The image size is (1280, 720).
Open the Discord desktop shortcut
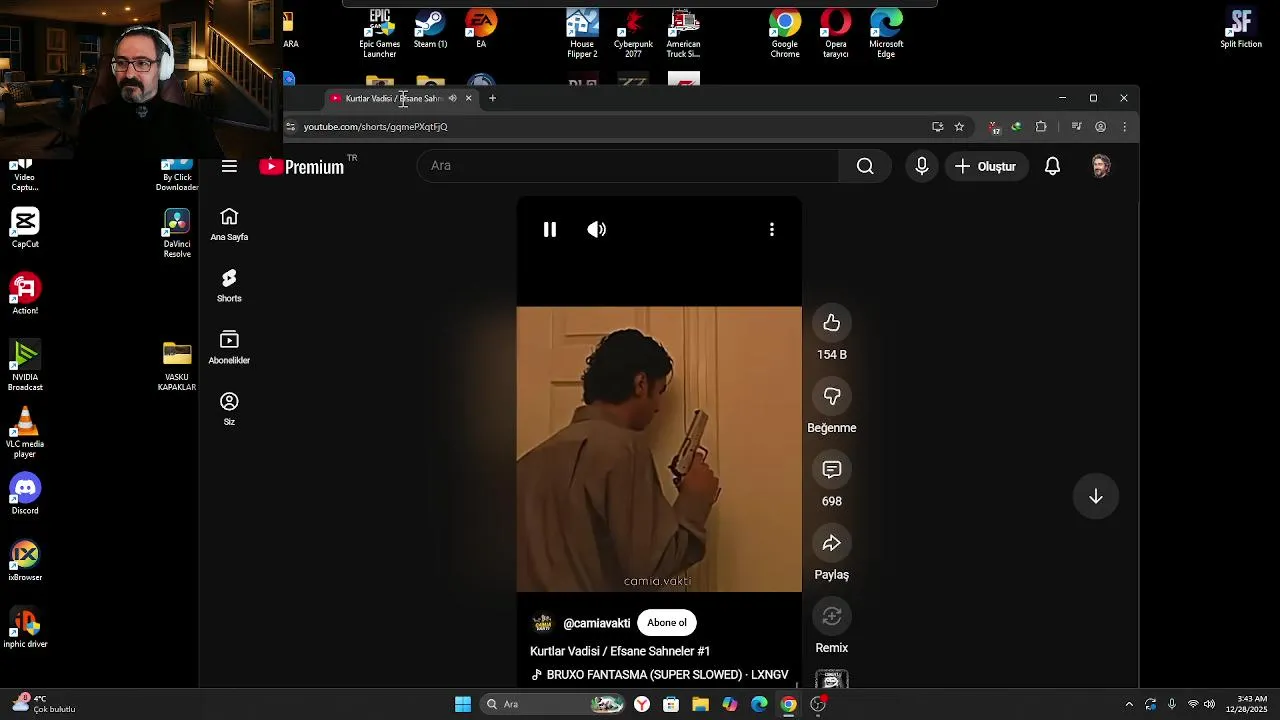[25, 494]
